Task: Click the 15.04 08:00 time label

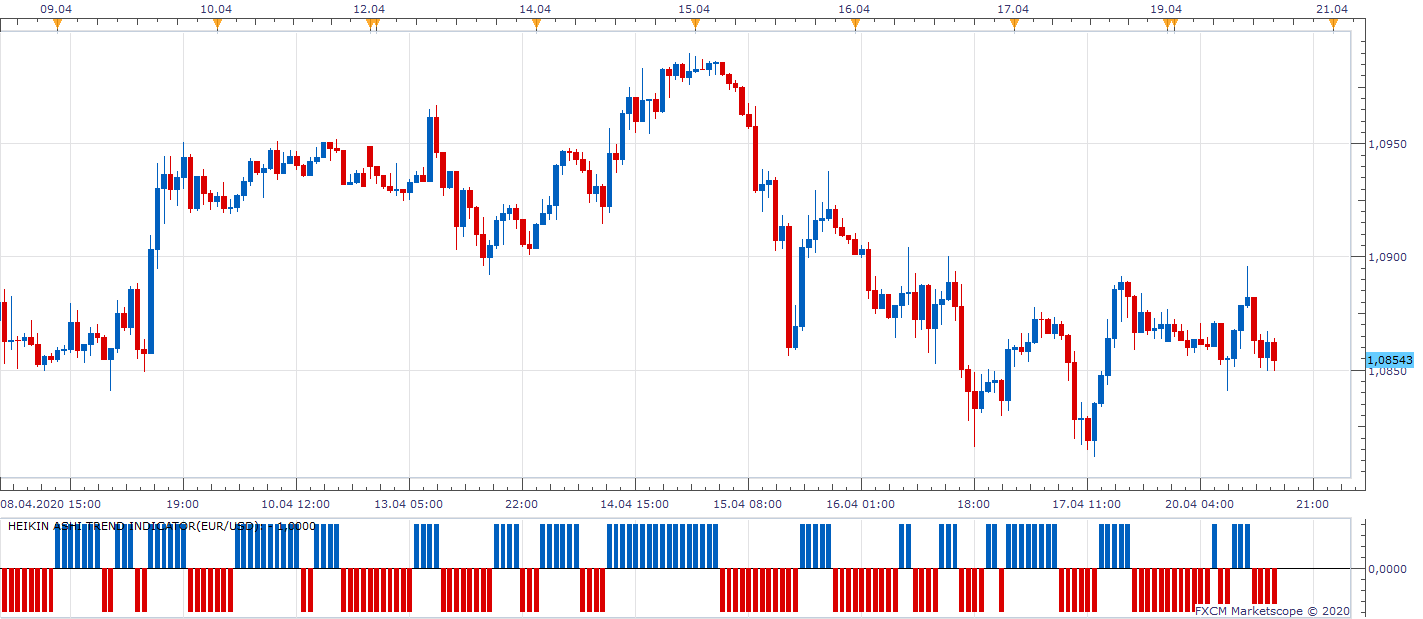Action: 748,504
